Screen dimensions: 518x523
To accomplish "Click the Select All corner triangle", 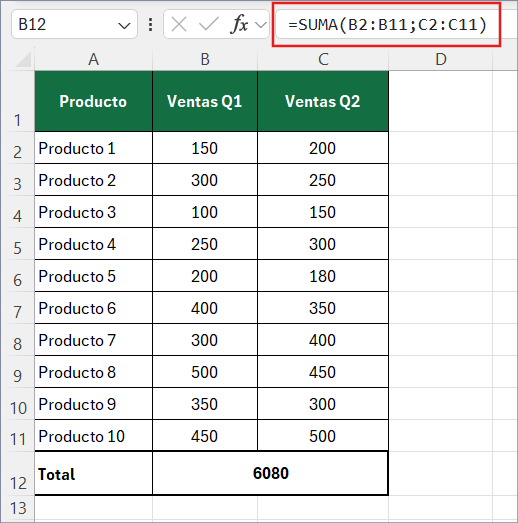I will point(23,59).
